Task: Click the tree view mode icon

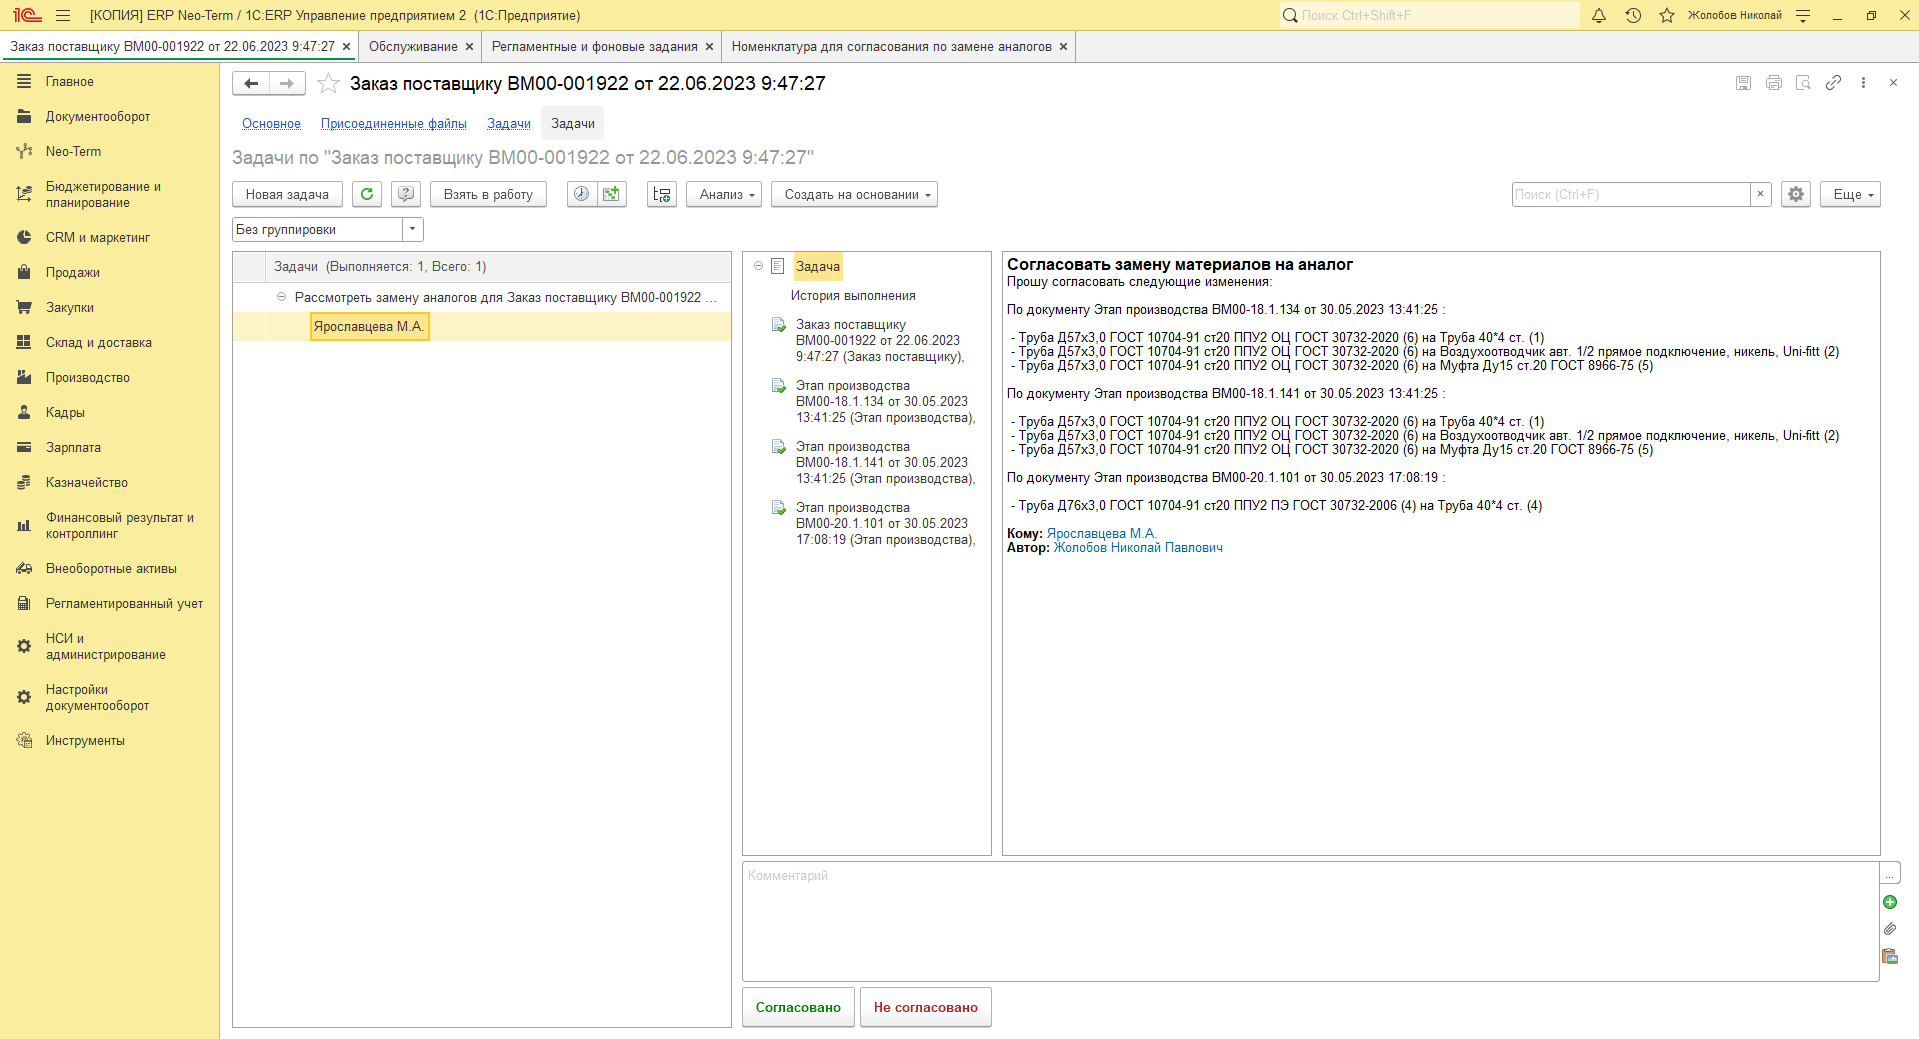Action: 662,194
